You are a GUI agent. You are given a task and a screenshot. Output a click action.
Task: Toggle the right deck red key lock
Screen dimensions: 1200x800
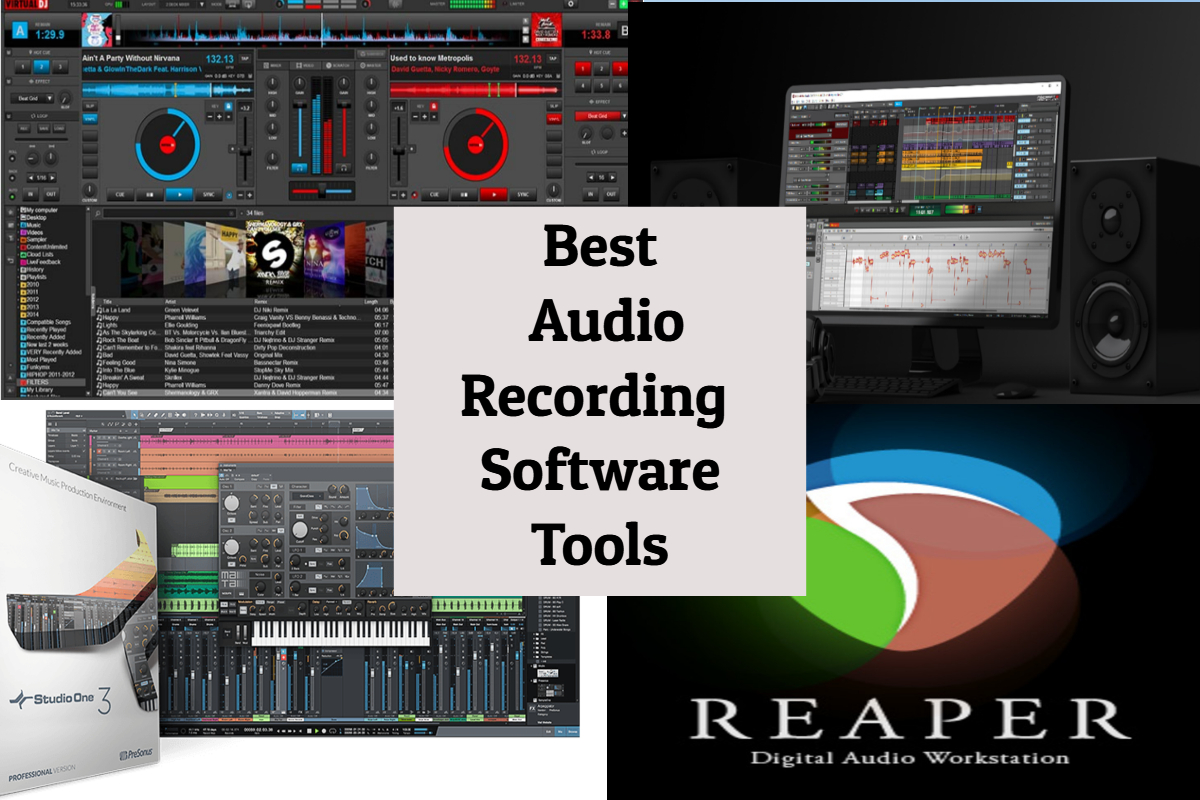click(x=434, y=106)
